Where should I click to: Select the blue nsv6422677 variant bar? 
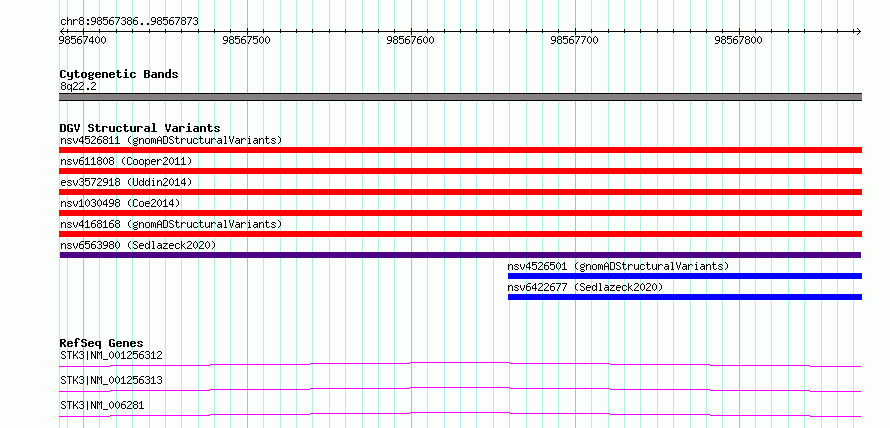click(685, 297)
